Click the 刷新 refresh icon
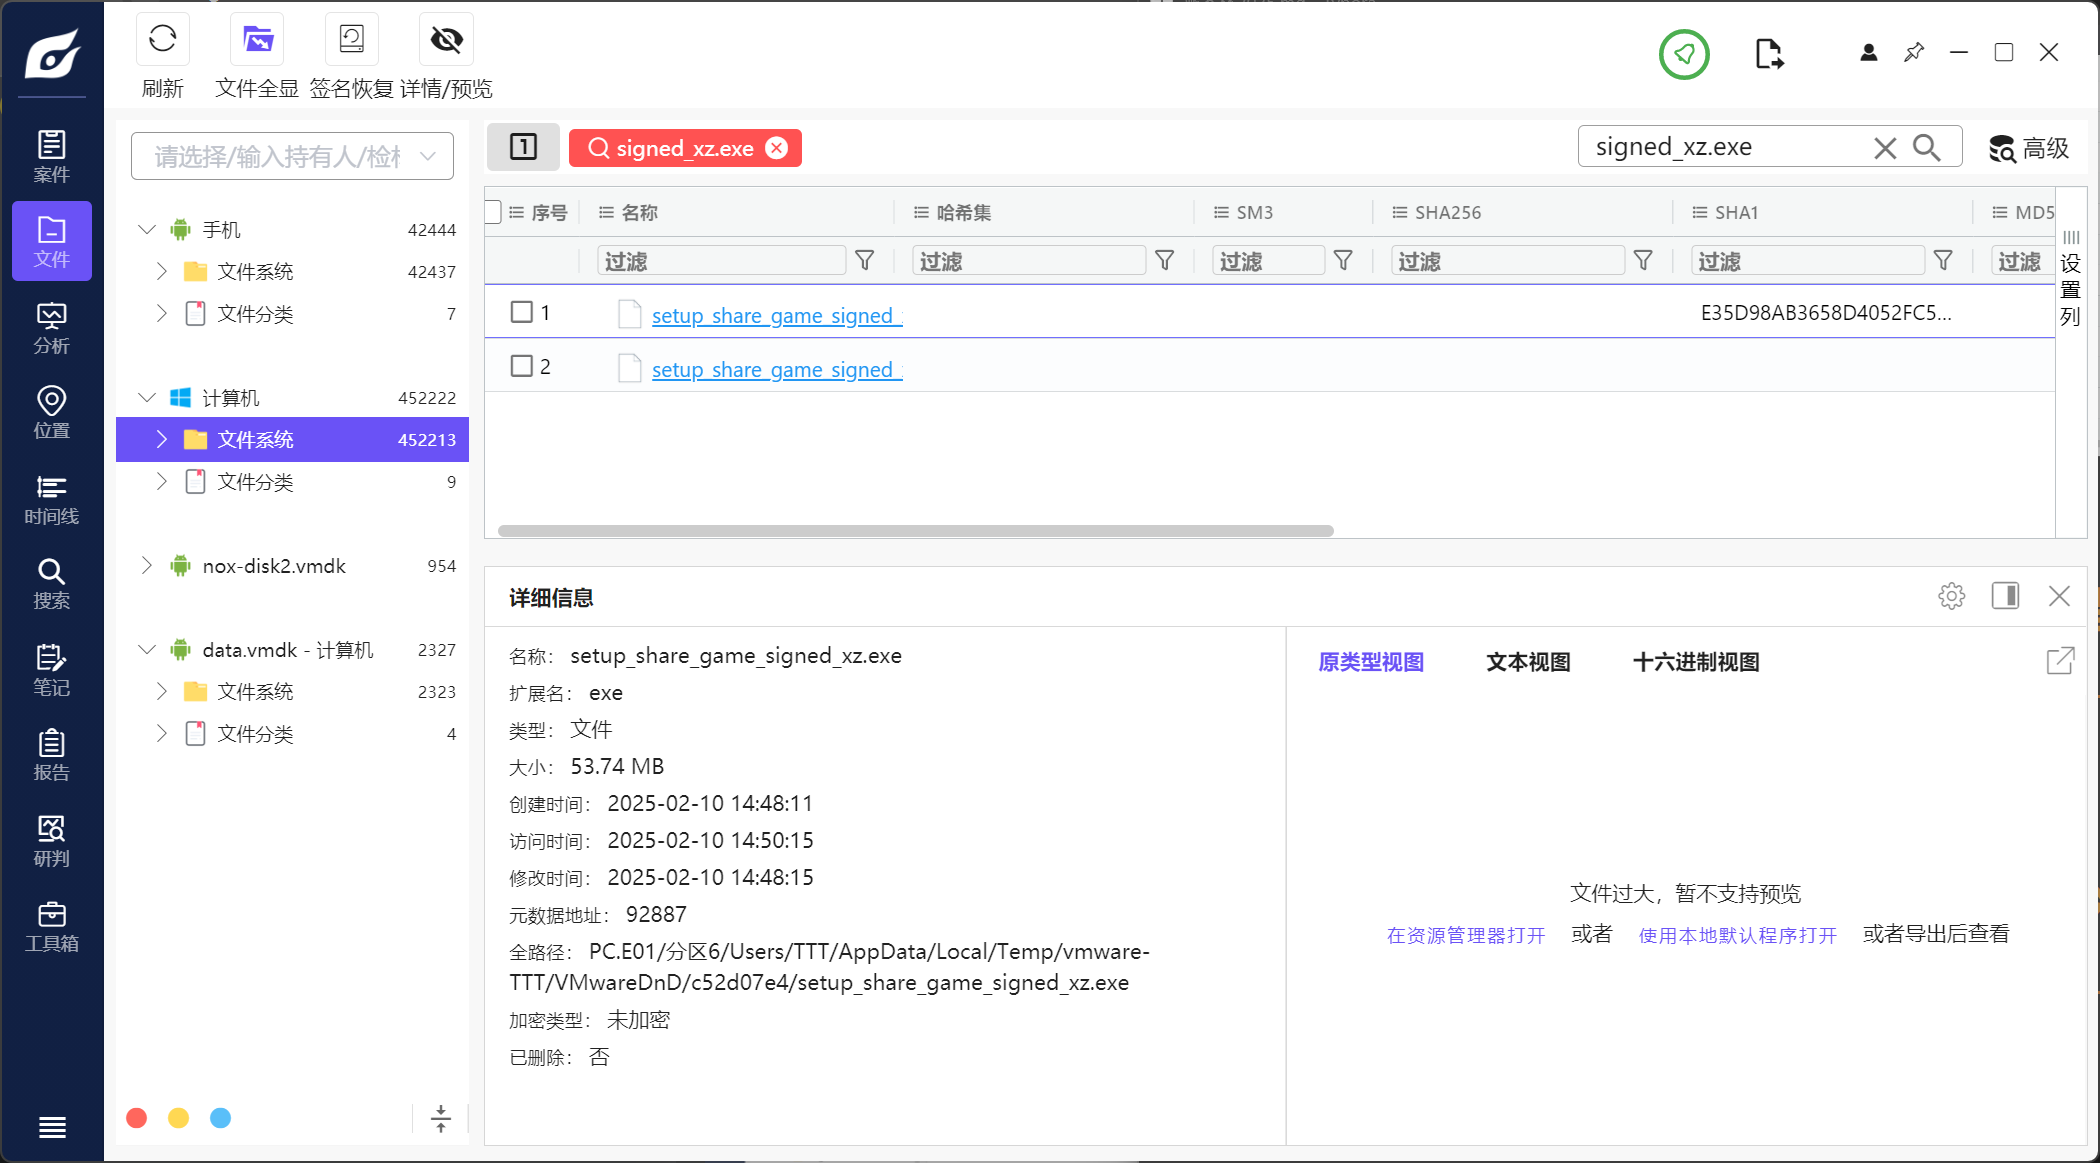Viewport: 2100px width, 1163px height. click(162, 40)
